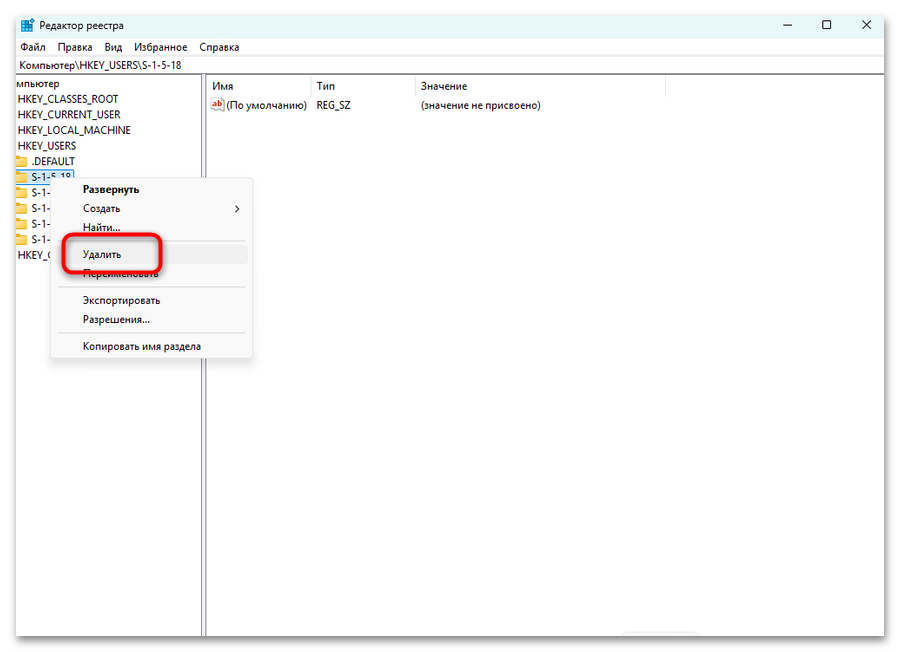The image size is (900, 652).
Task: Click Копировать имя раздела
Action: [x=152, y=346]
